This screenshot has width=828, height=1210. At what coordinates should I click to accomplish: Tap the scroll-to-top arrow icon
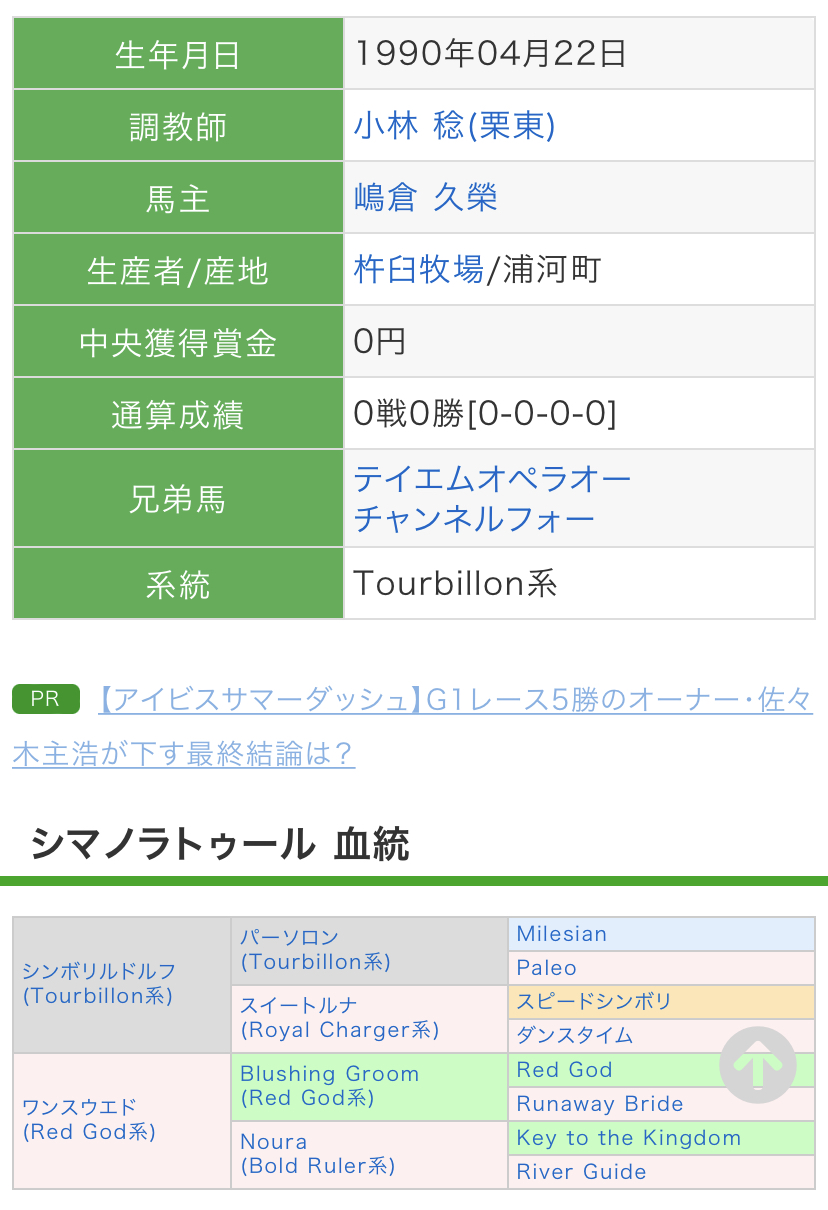758,1066
